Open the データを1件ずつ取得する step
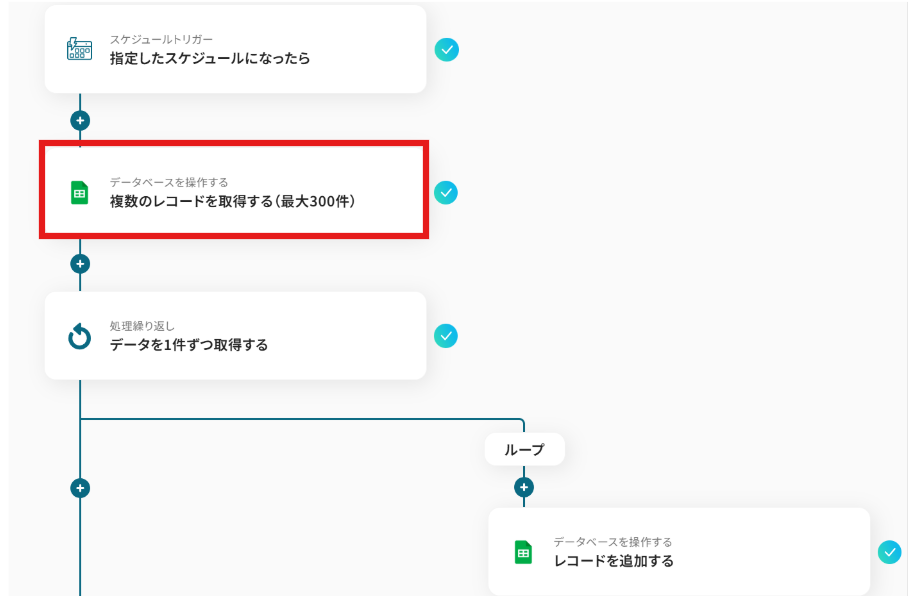Viewport: 910px width, 596px height. coord(235,335)
